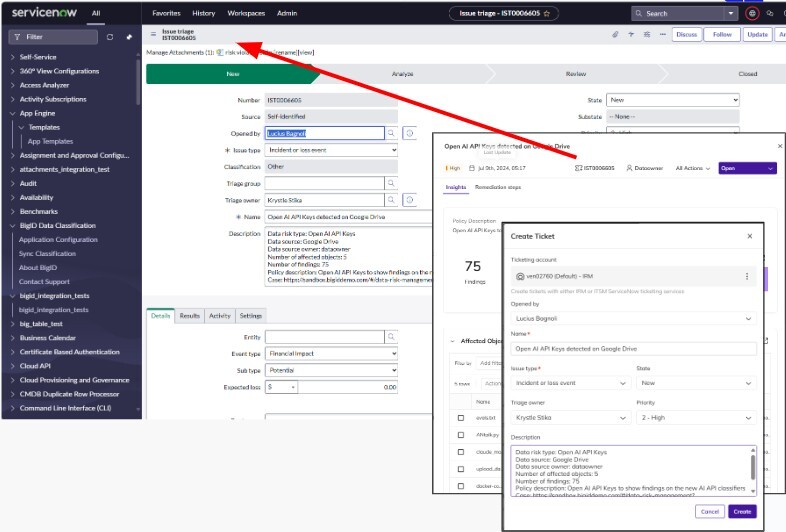Click the IST0006605 ticket icon in BigID panel
The image size is (786, 532).
[578, 168]
